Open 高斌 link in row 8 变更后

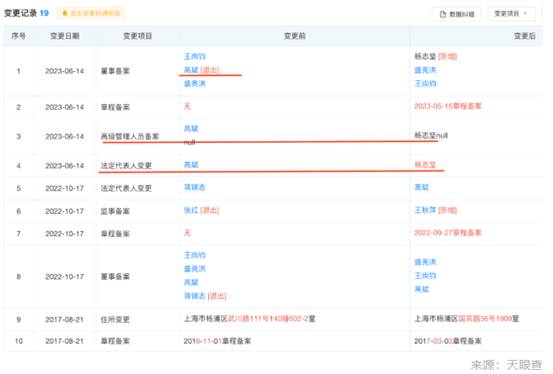(422, 289)
